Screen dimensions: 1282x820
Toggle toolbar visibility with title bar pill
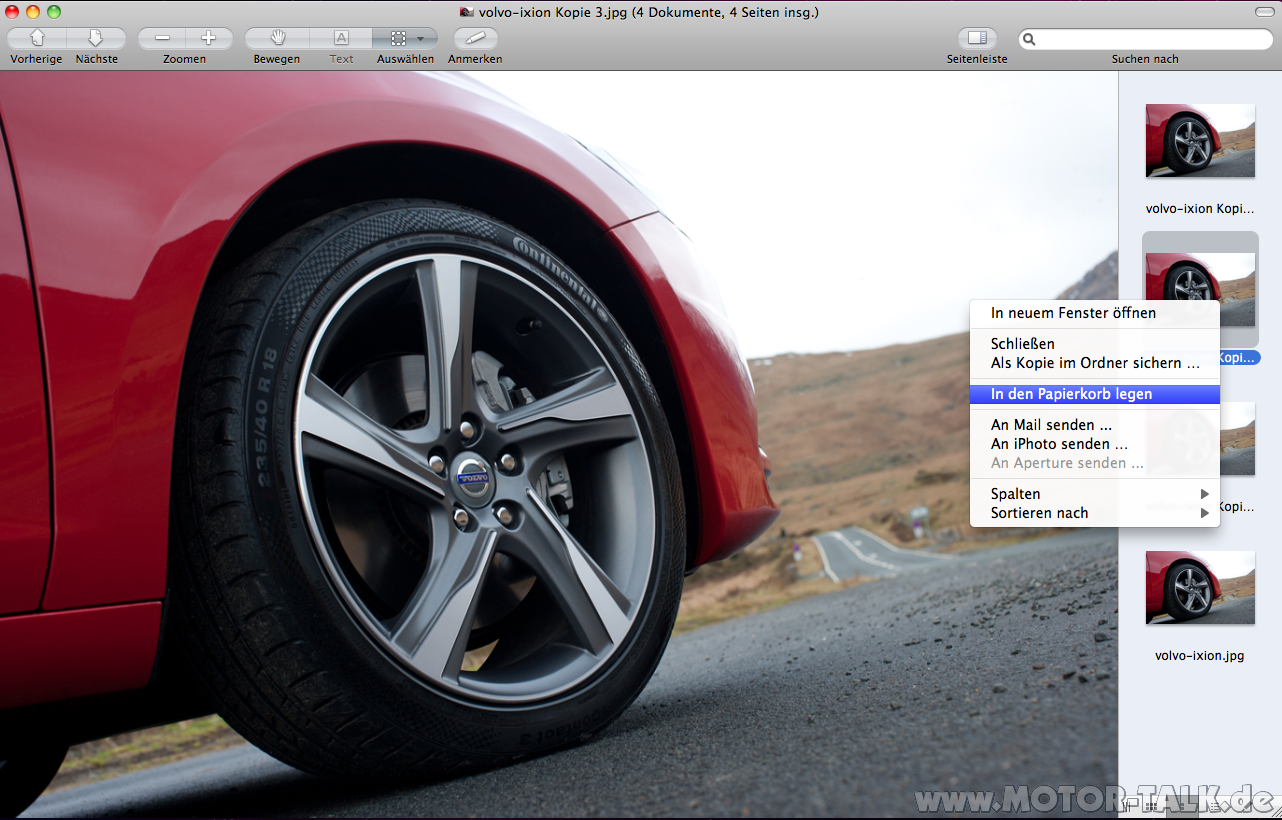[1266, 11]
